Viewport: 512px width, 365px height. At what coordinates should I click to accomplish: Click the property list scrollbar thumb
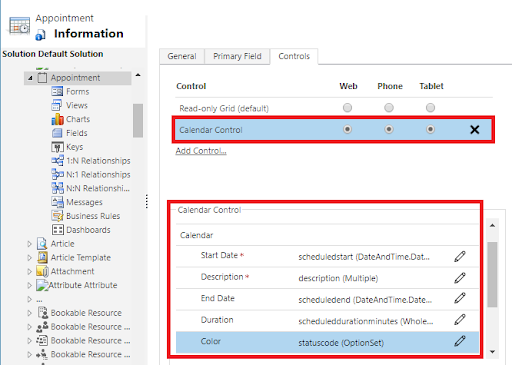click(x=492, y=274)
